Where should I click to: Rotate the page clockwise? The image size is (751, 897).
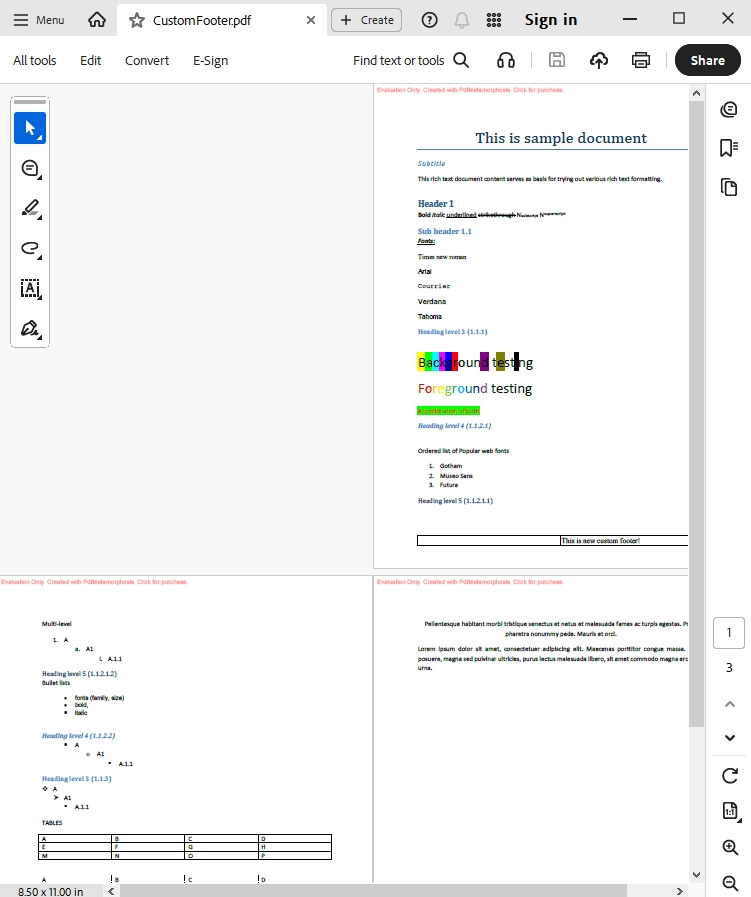click(730, 776)
